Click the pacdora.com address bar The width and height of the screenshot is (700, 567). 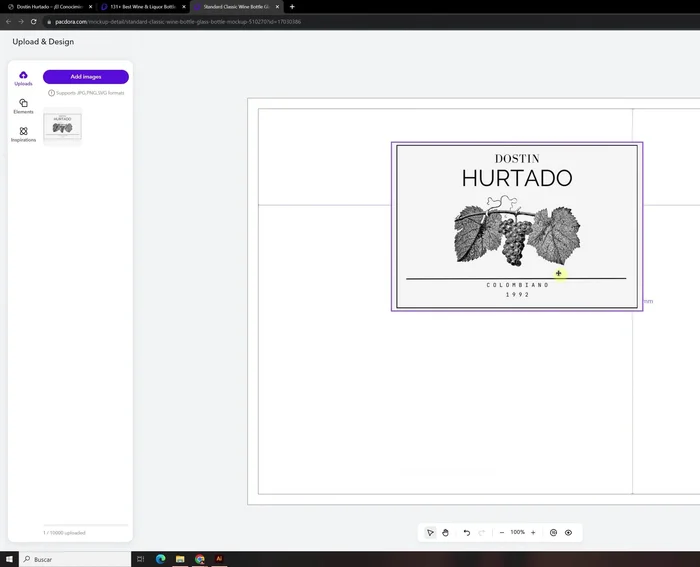[x=371, y=21]
